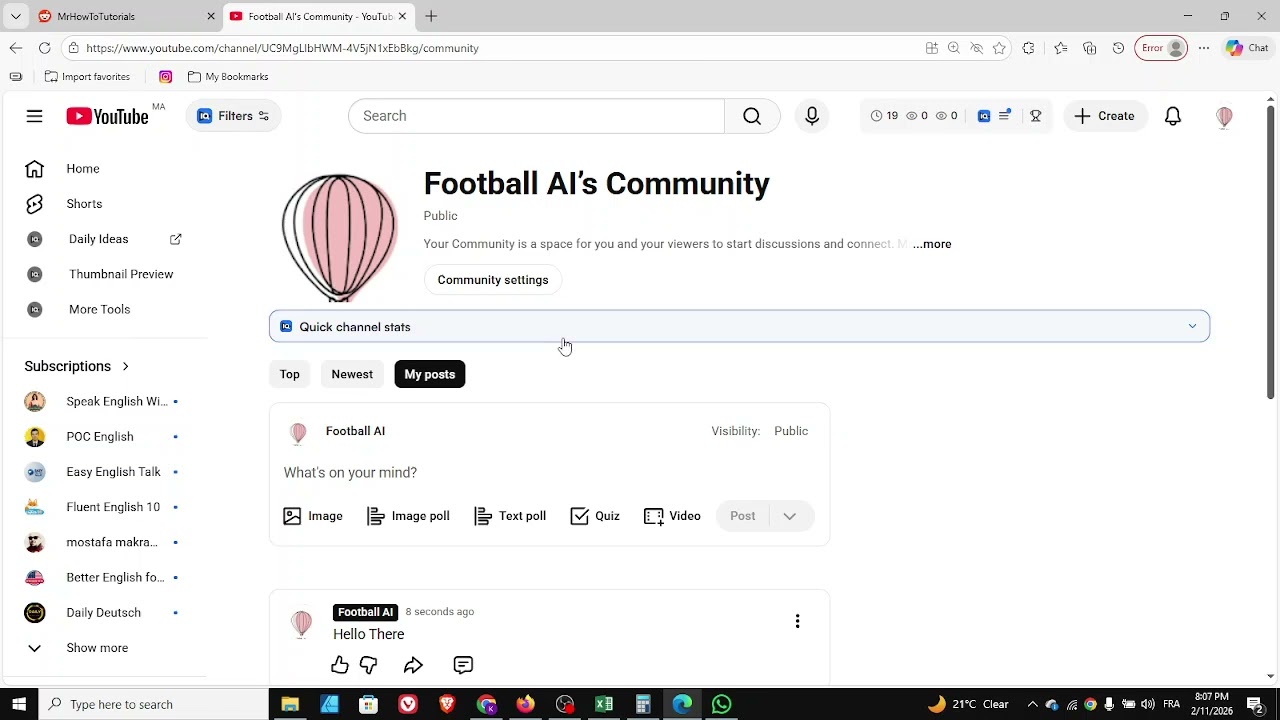Create a Quiz post
The height and width of the screenshot is (720, 1280).
tap(595, 516)
